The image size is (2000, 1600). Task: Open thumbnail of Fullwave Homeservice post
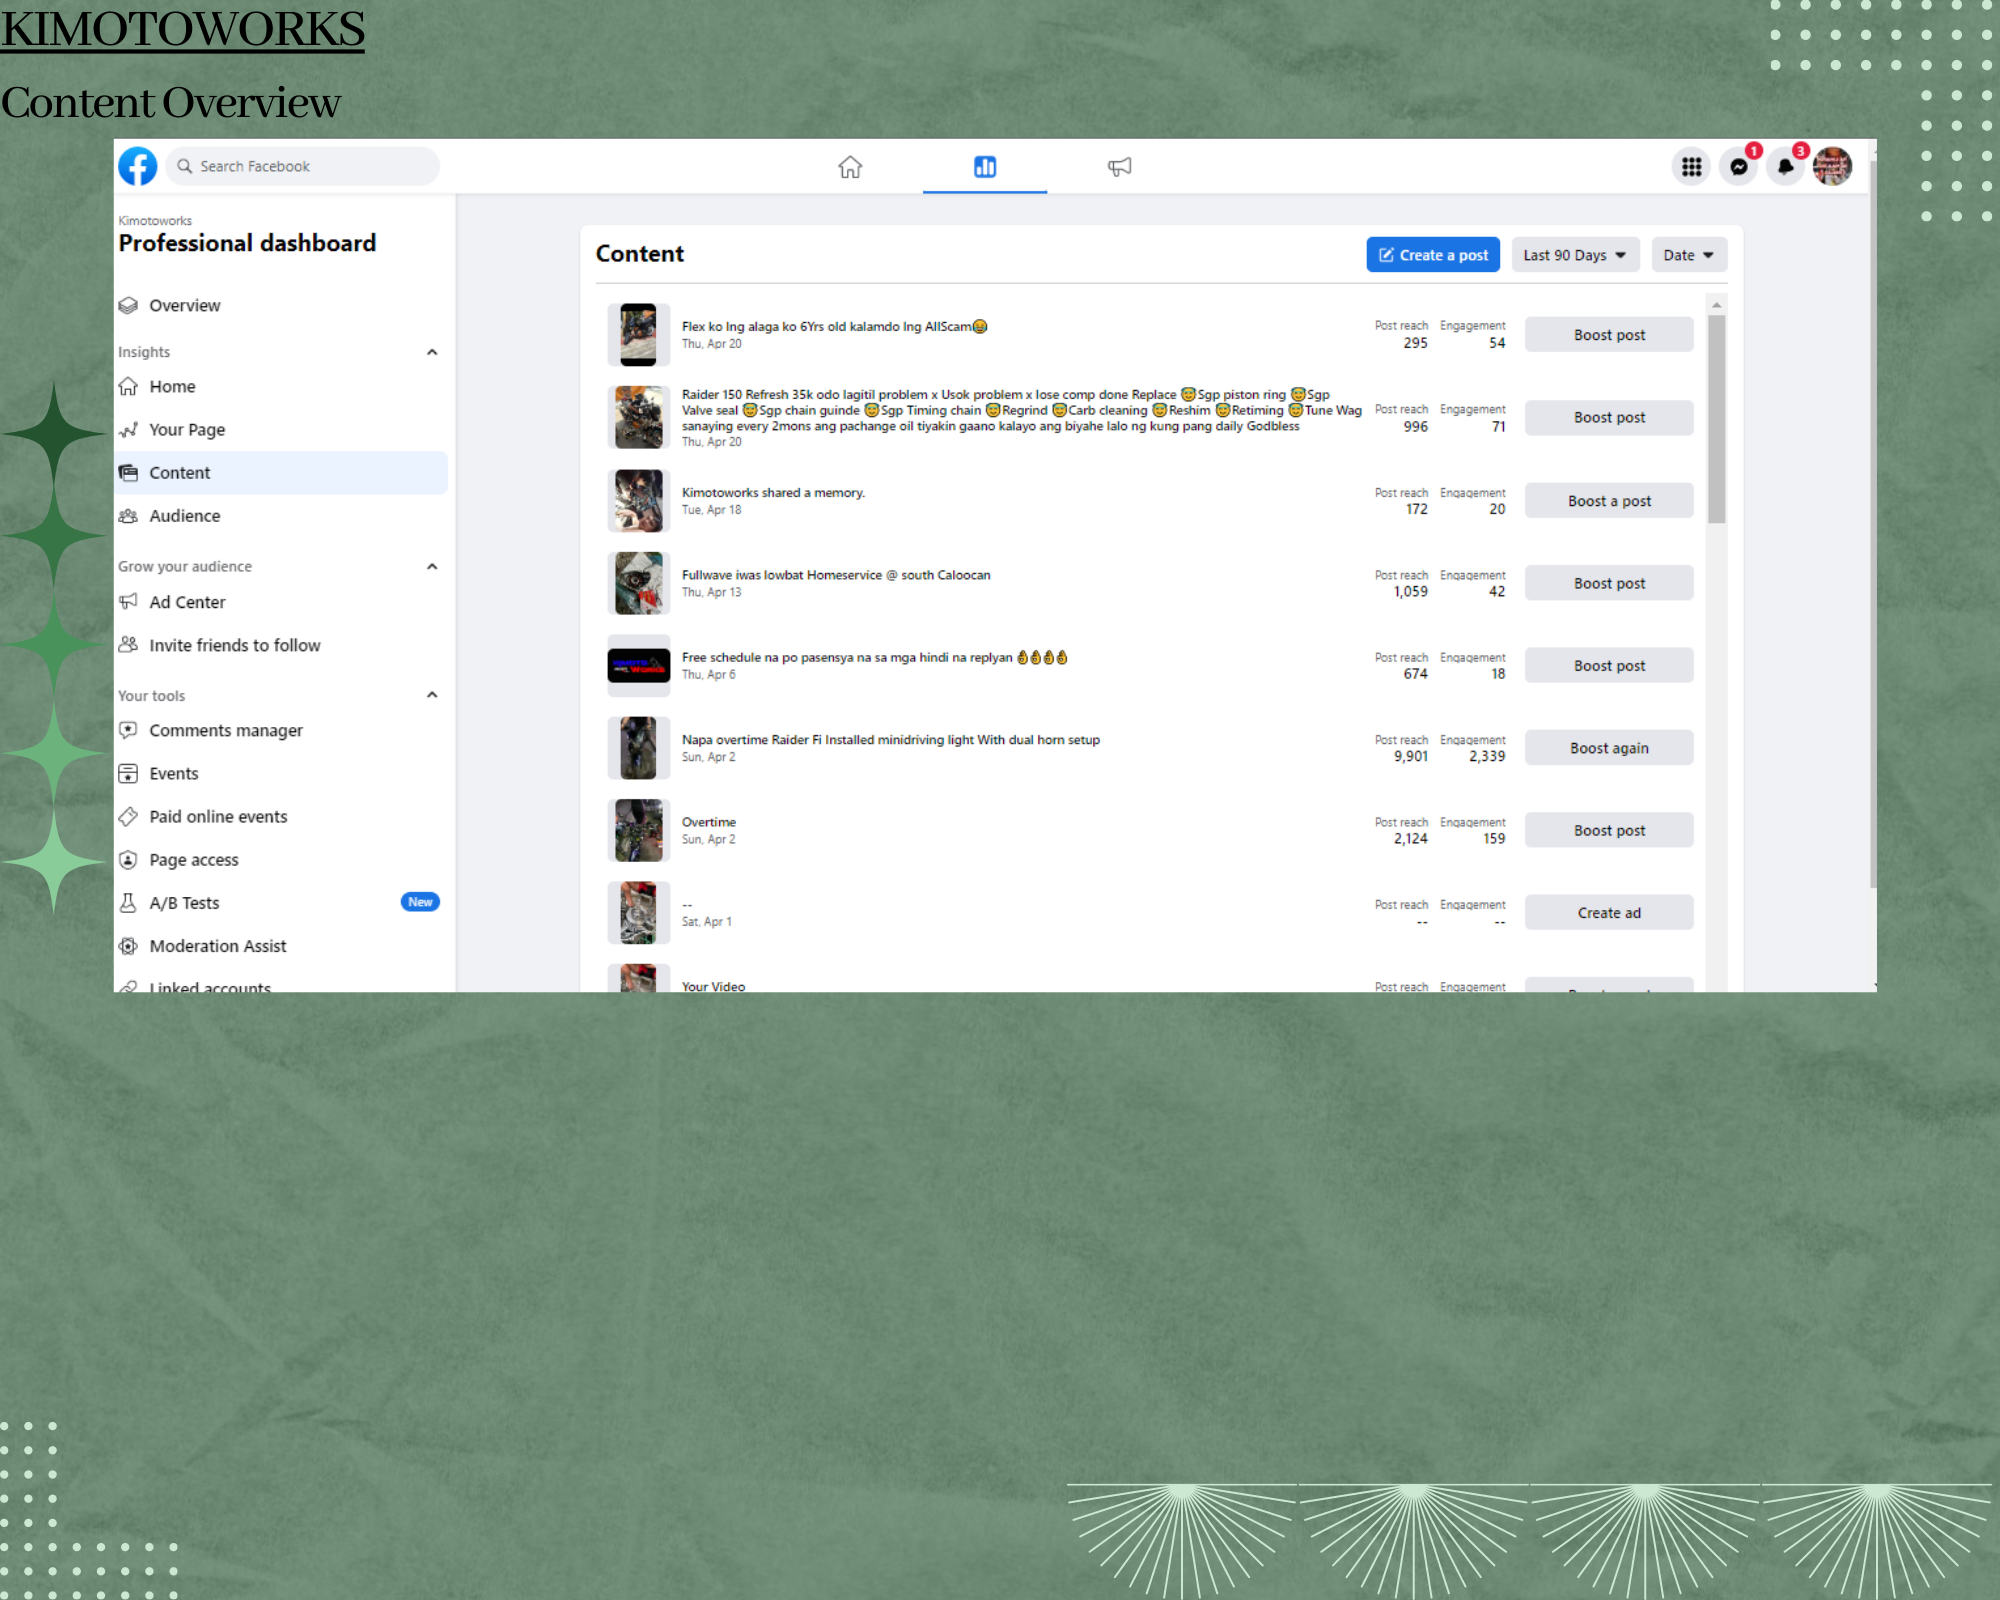tap(639, 583)
